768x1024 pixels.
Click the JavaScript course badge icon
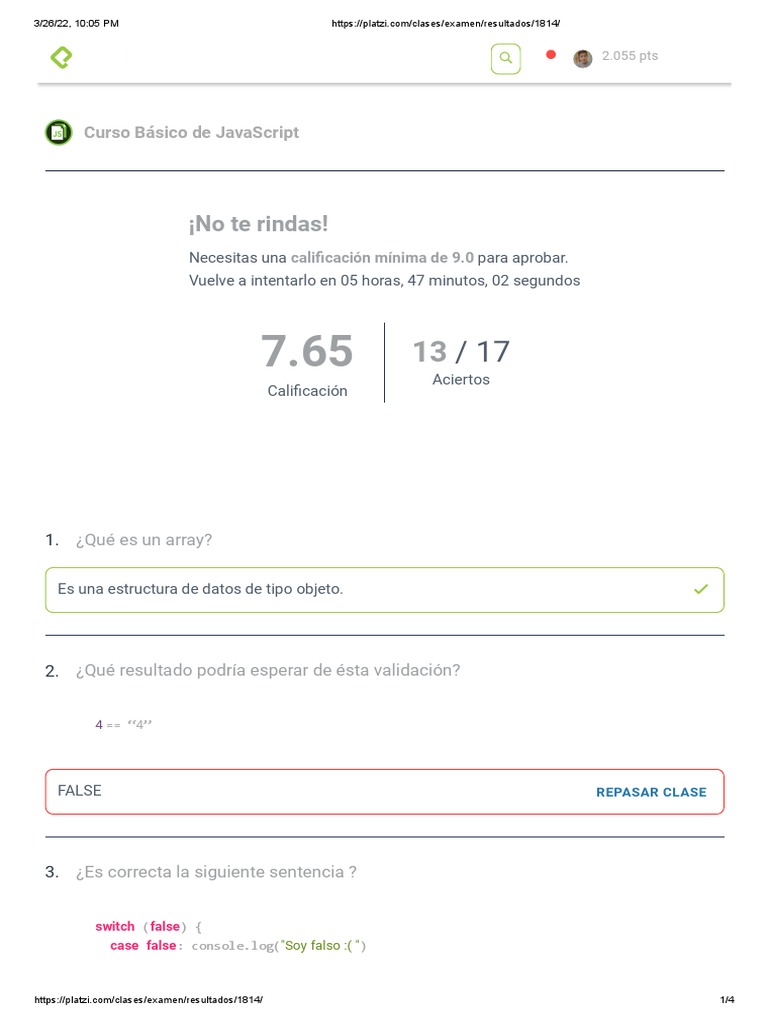pos(59,132)
